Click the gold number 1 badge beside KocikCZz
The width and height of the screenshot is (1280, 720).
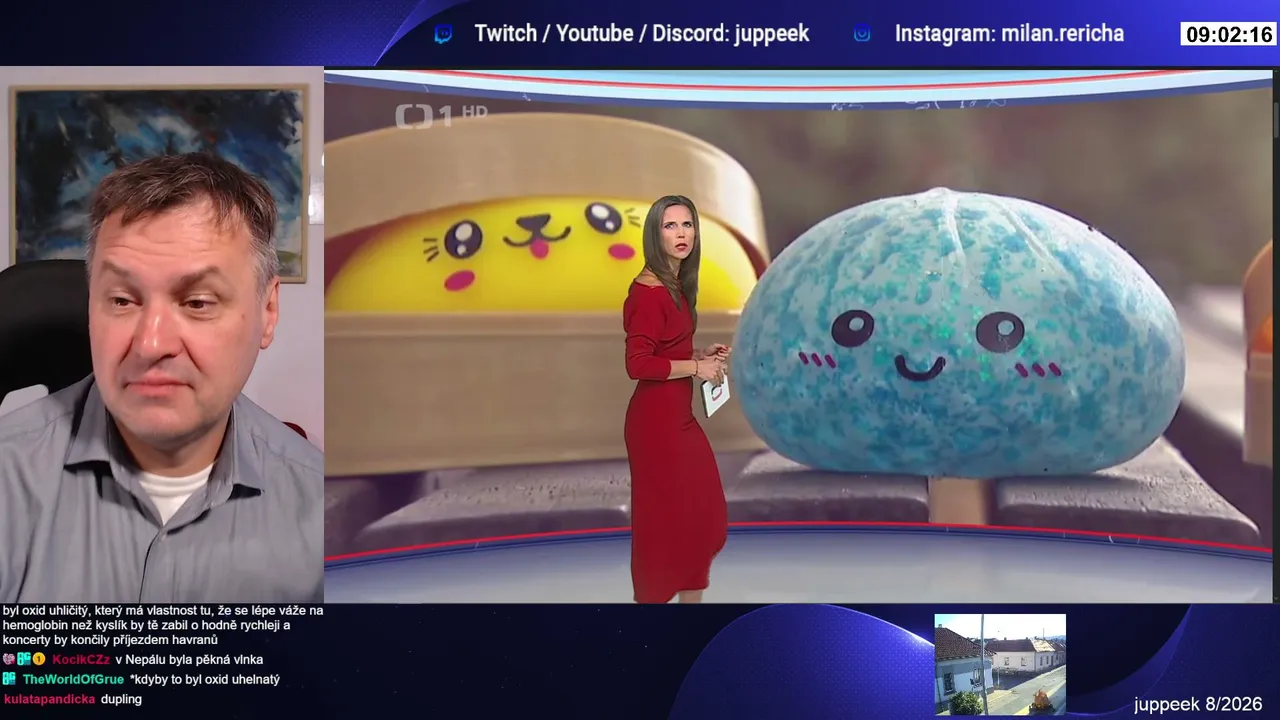point(39,659)
